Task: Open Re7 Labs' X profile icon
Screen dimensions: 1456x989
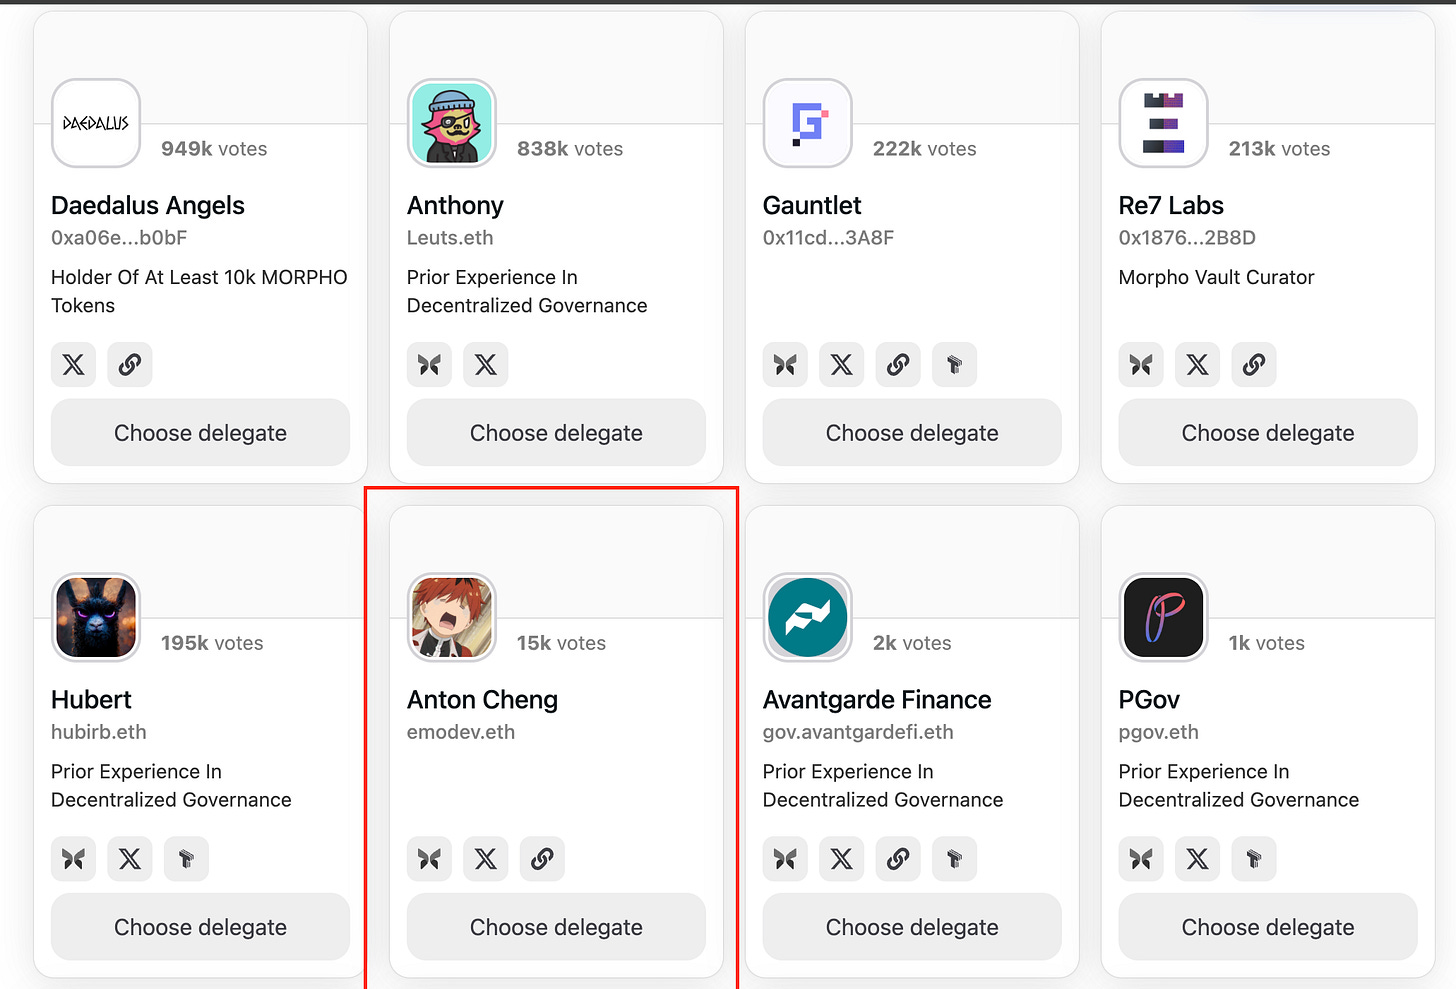Action: click(1198, 365)
